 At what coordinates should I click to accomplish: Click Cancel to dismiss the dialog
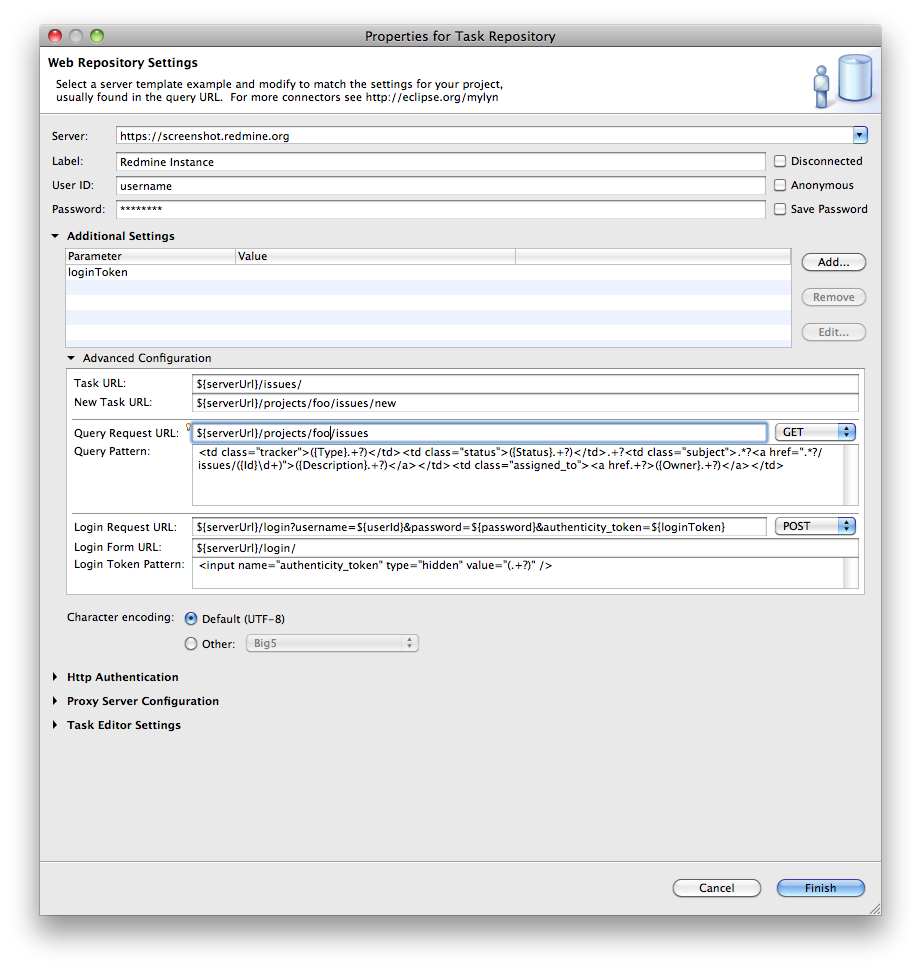(x=716, y=888)
